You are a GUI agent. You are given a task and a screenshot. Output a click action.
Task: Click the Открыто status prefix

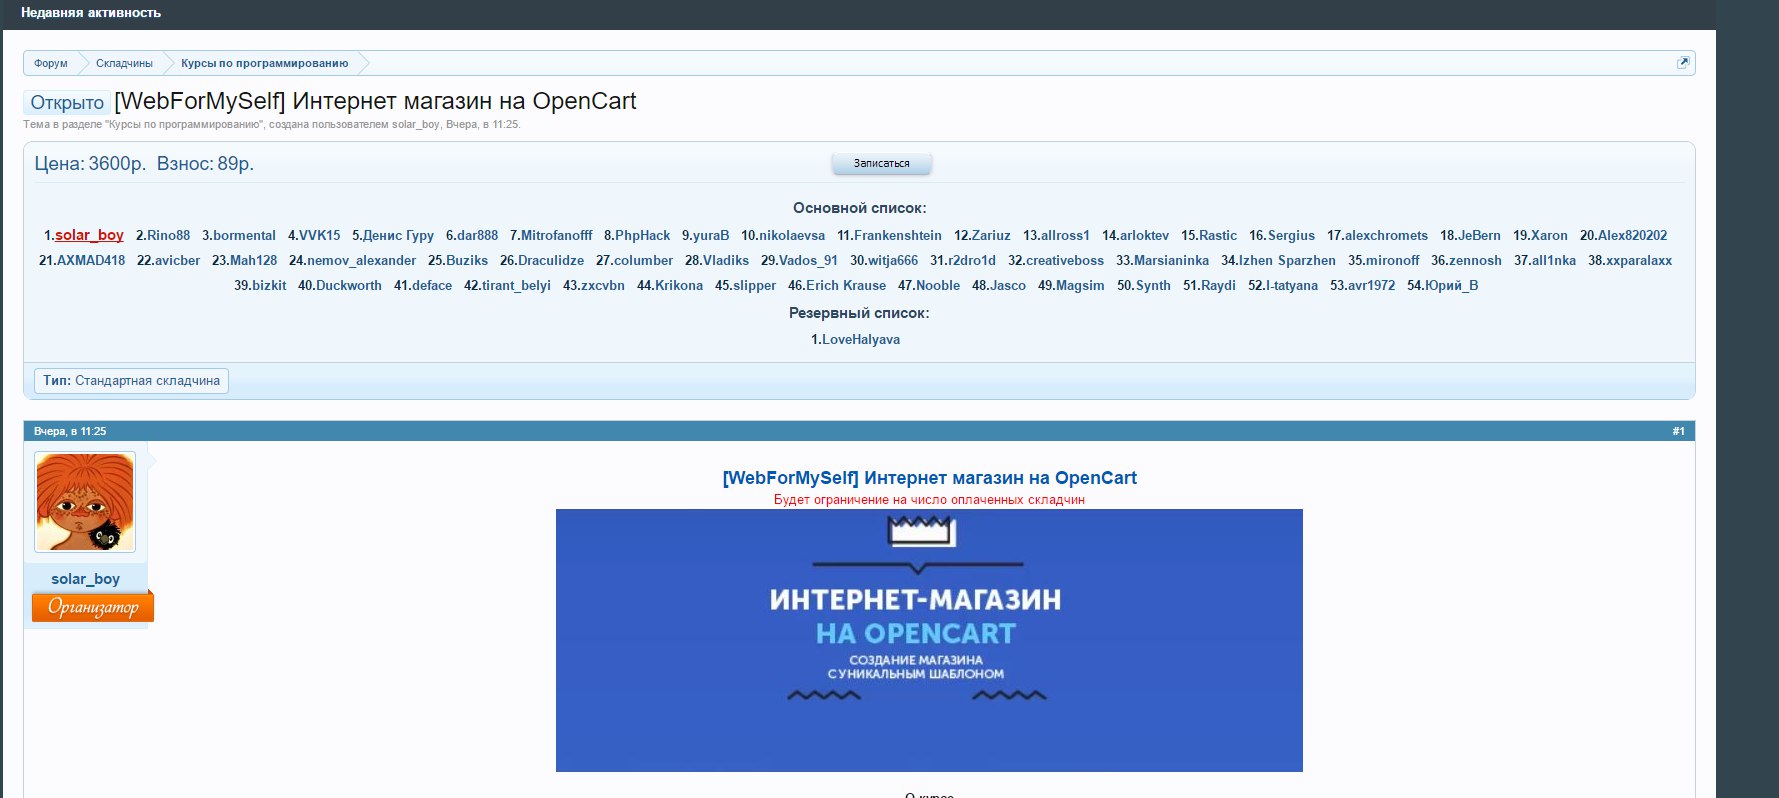(x=67, y=103)
